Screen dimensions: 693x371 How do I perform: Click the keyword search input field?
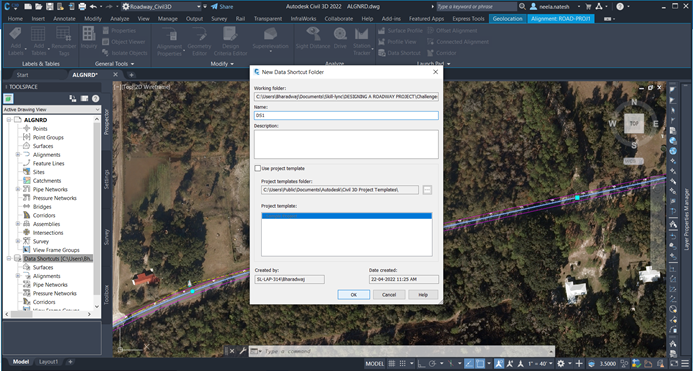click(x=476, y=7)
